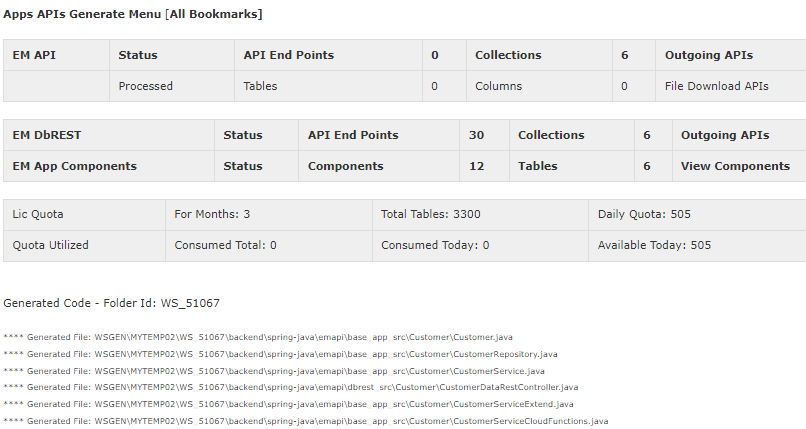This screenshot has height=429, width=806.
Task: Open EM API Collections link
Action: tap(508, 55)
